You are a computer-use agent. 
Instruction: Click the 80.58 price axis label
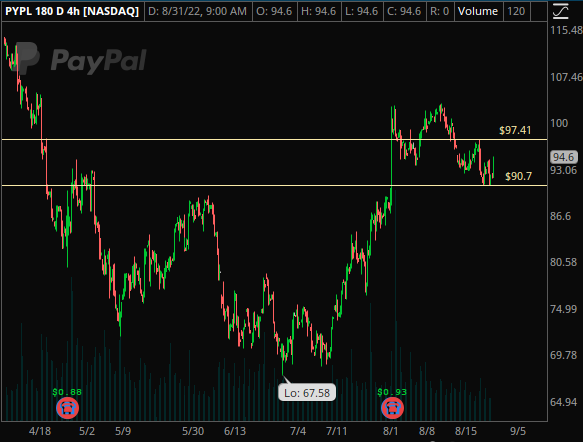coord(564,262)
